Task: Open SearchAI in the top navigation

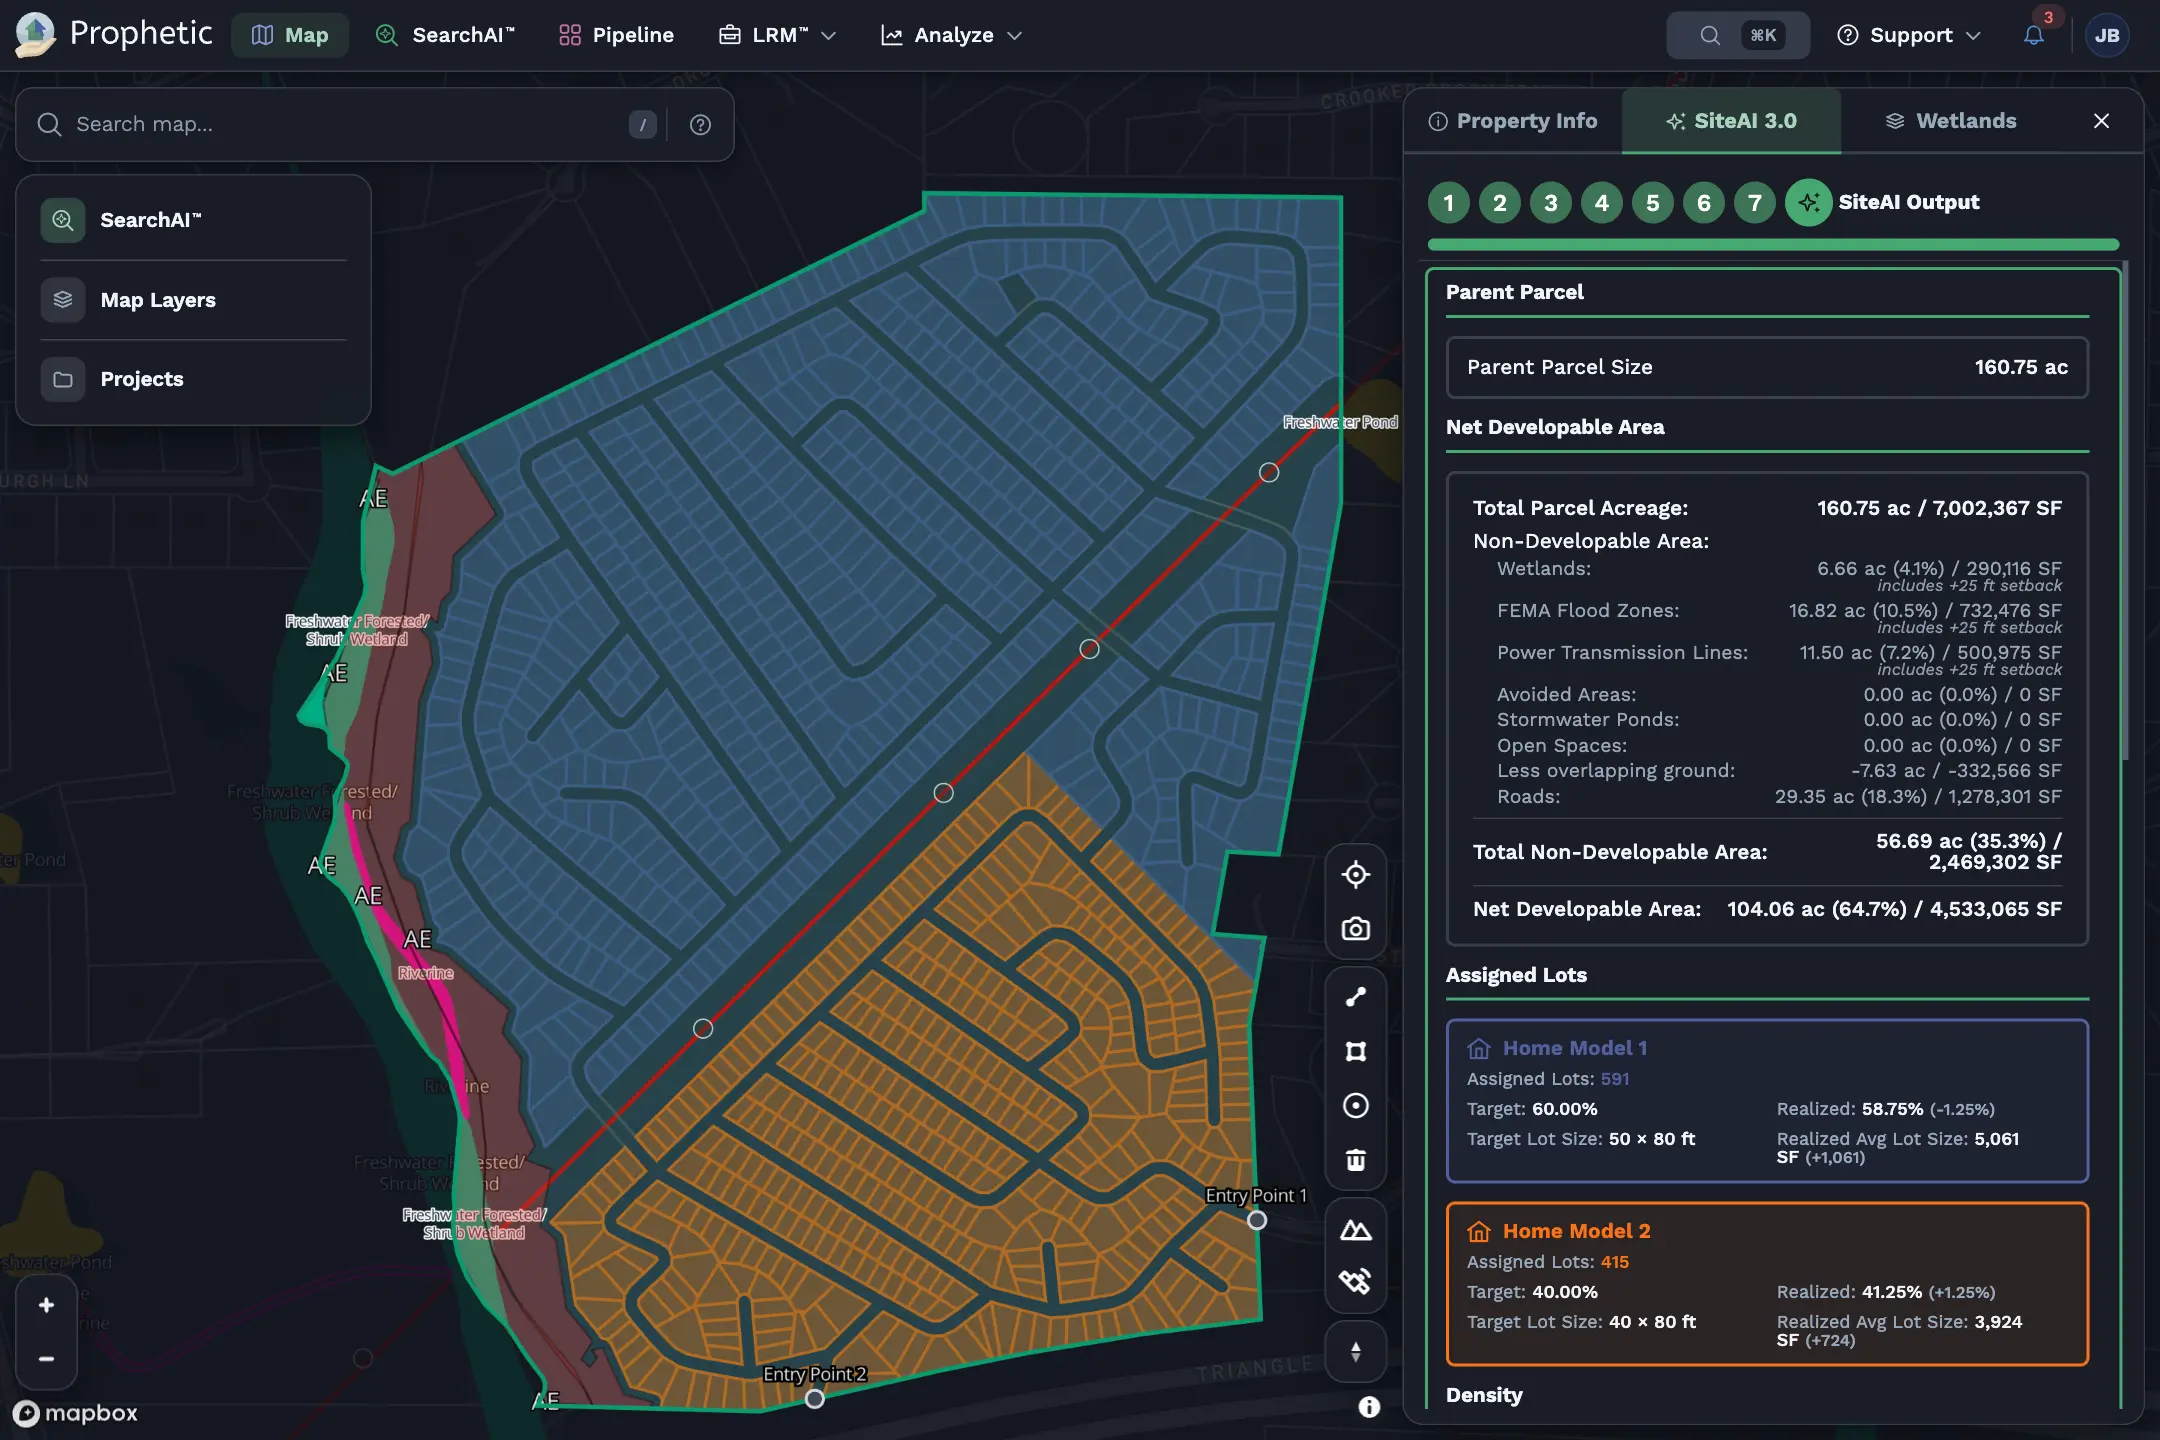Action: [445, 35]
